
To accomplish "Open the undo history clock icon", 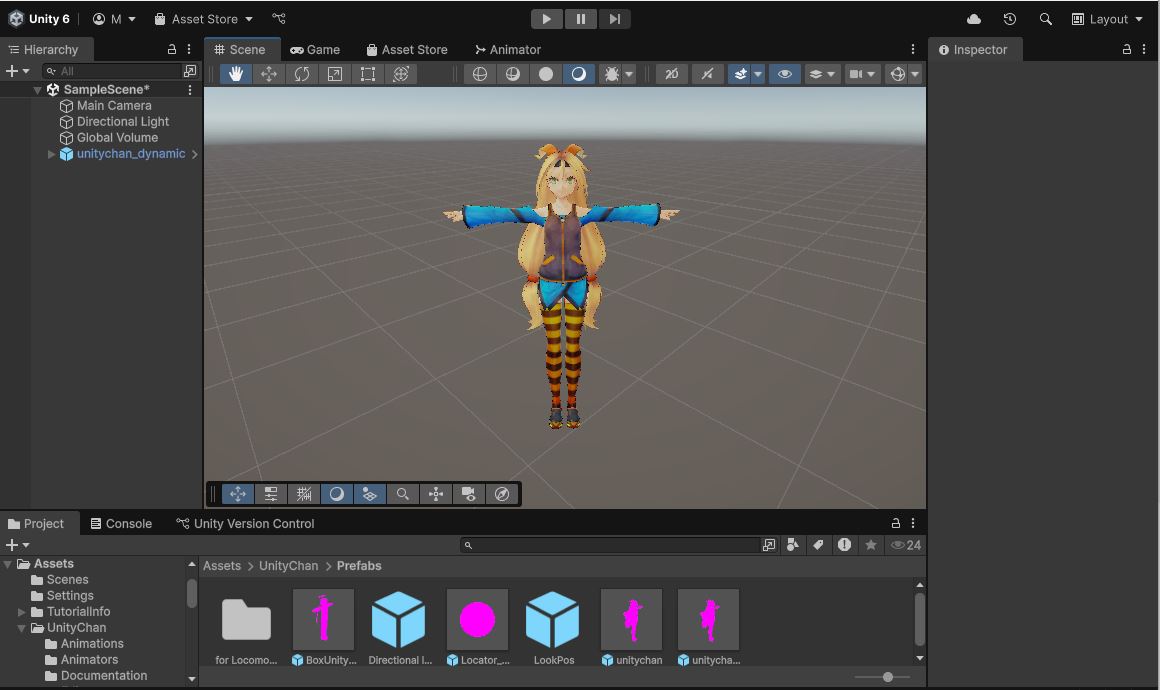I will click(1010, 19).
